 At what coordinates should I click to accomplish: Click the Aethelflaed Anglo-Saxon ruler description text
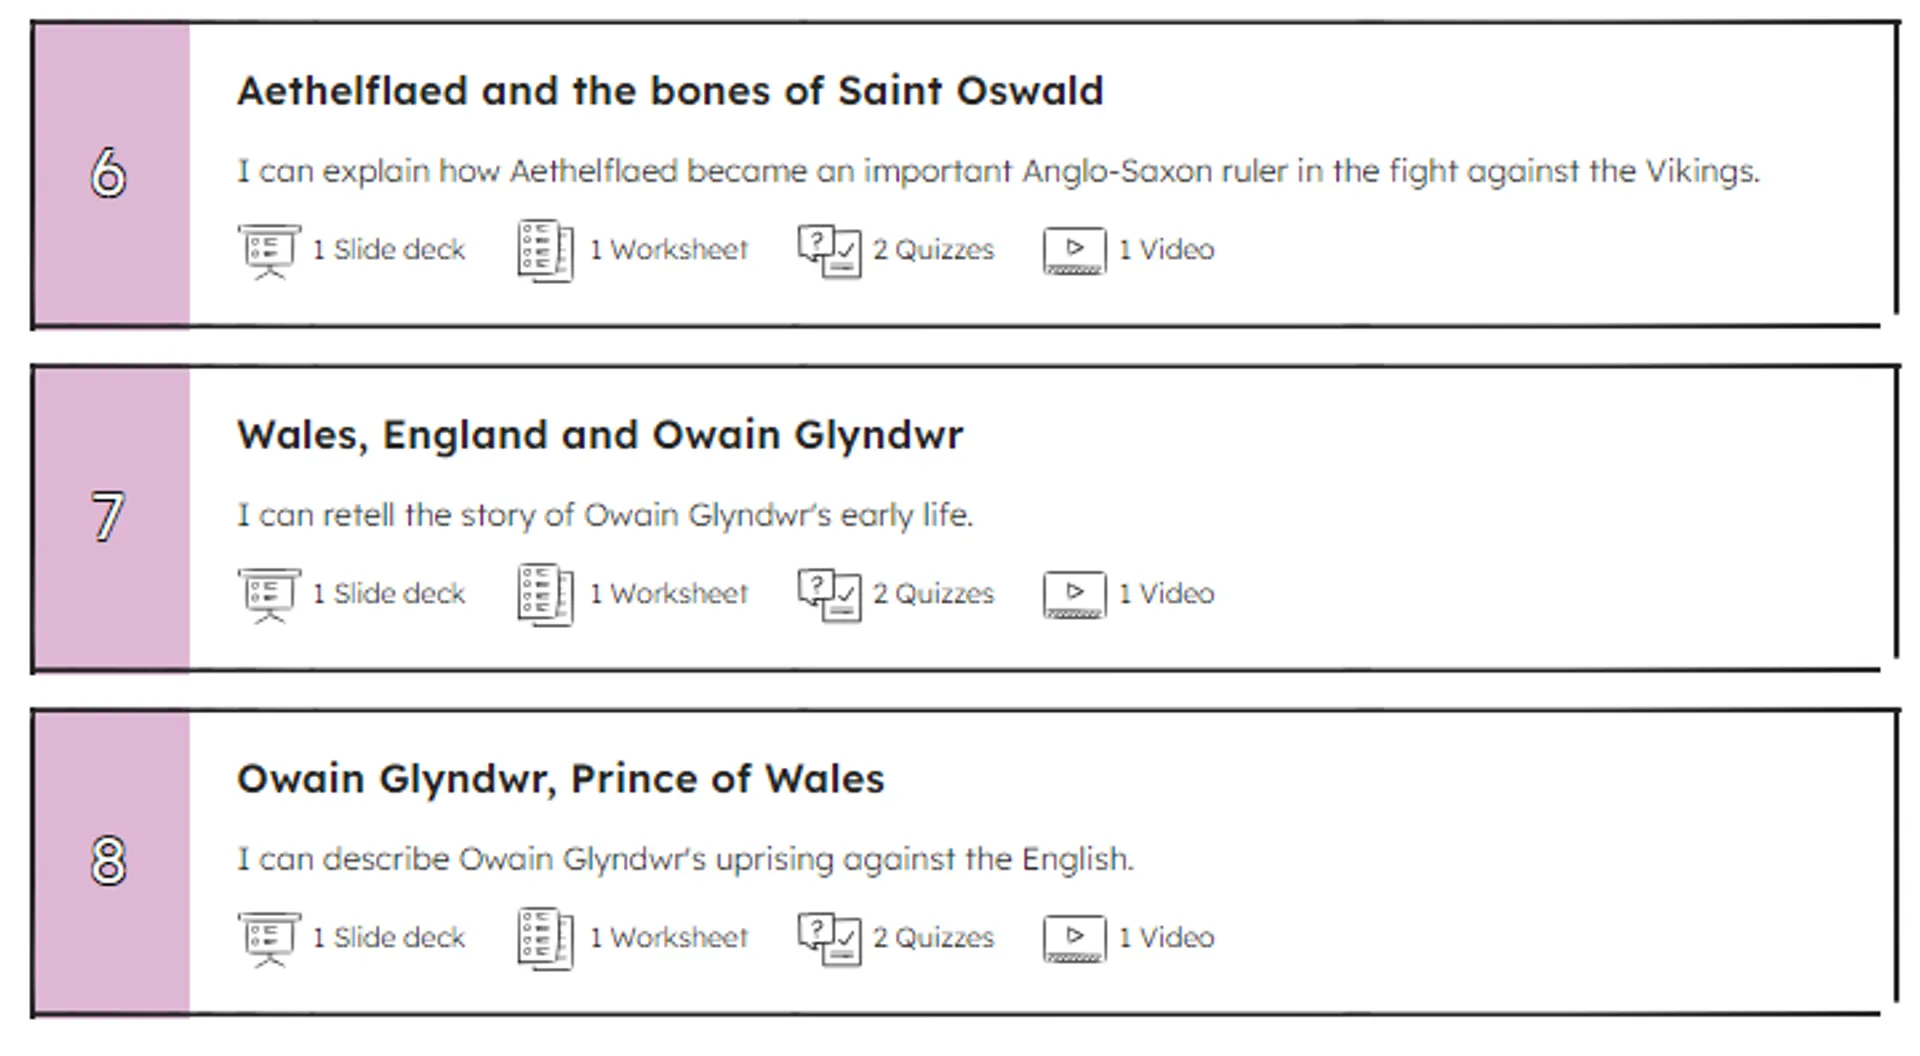997,172
